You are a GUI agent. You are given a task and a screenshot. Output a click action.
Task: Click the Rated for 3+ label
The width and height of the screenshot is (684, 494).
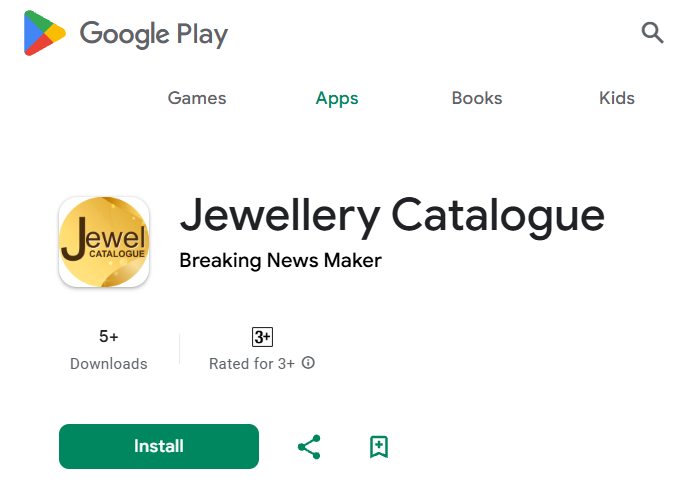click(252, 364)
